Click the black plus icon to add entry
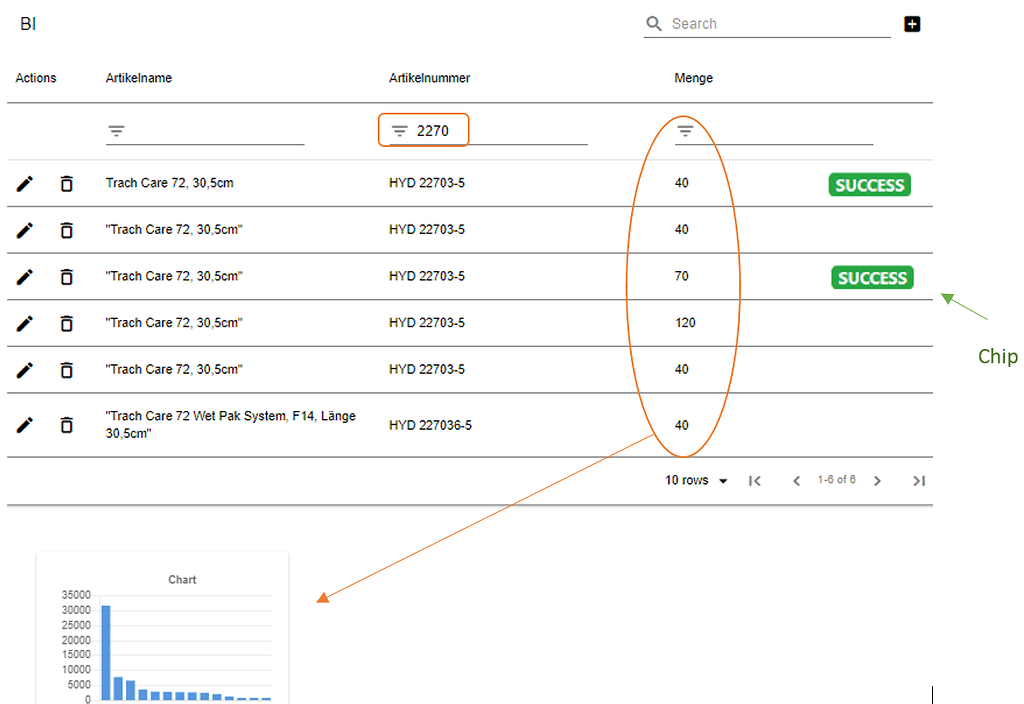 912,23
